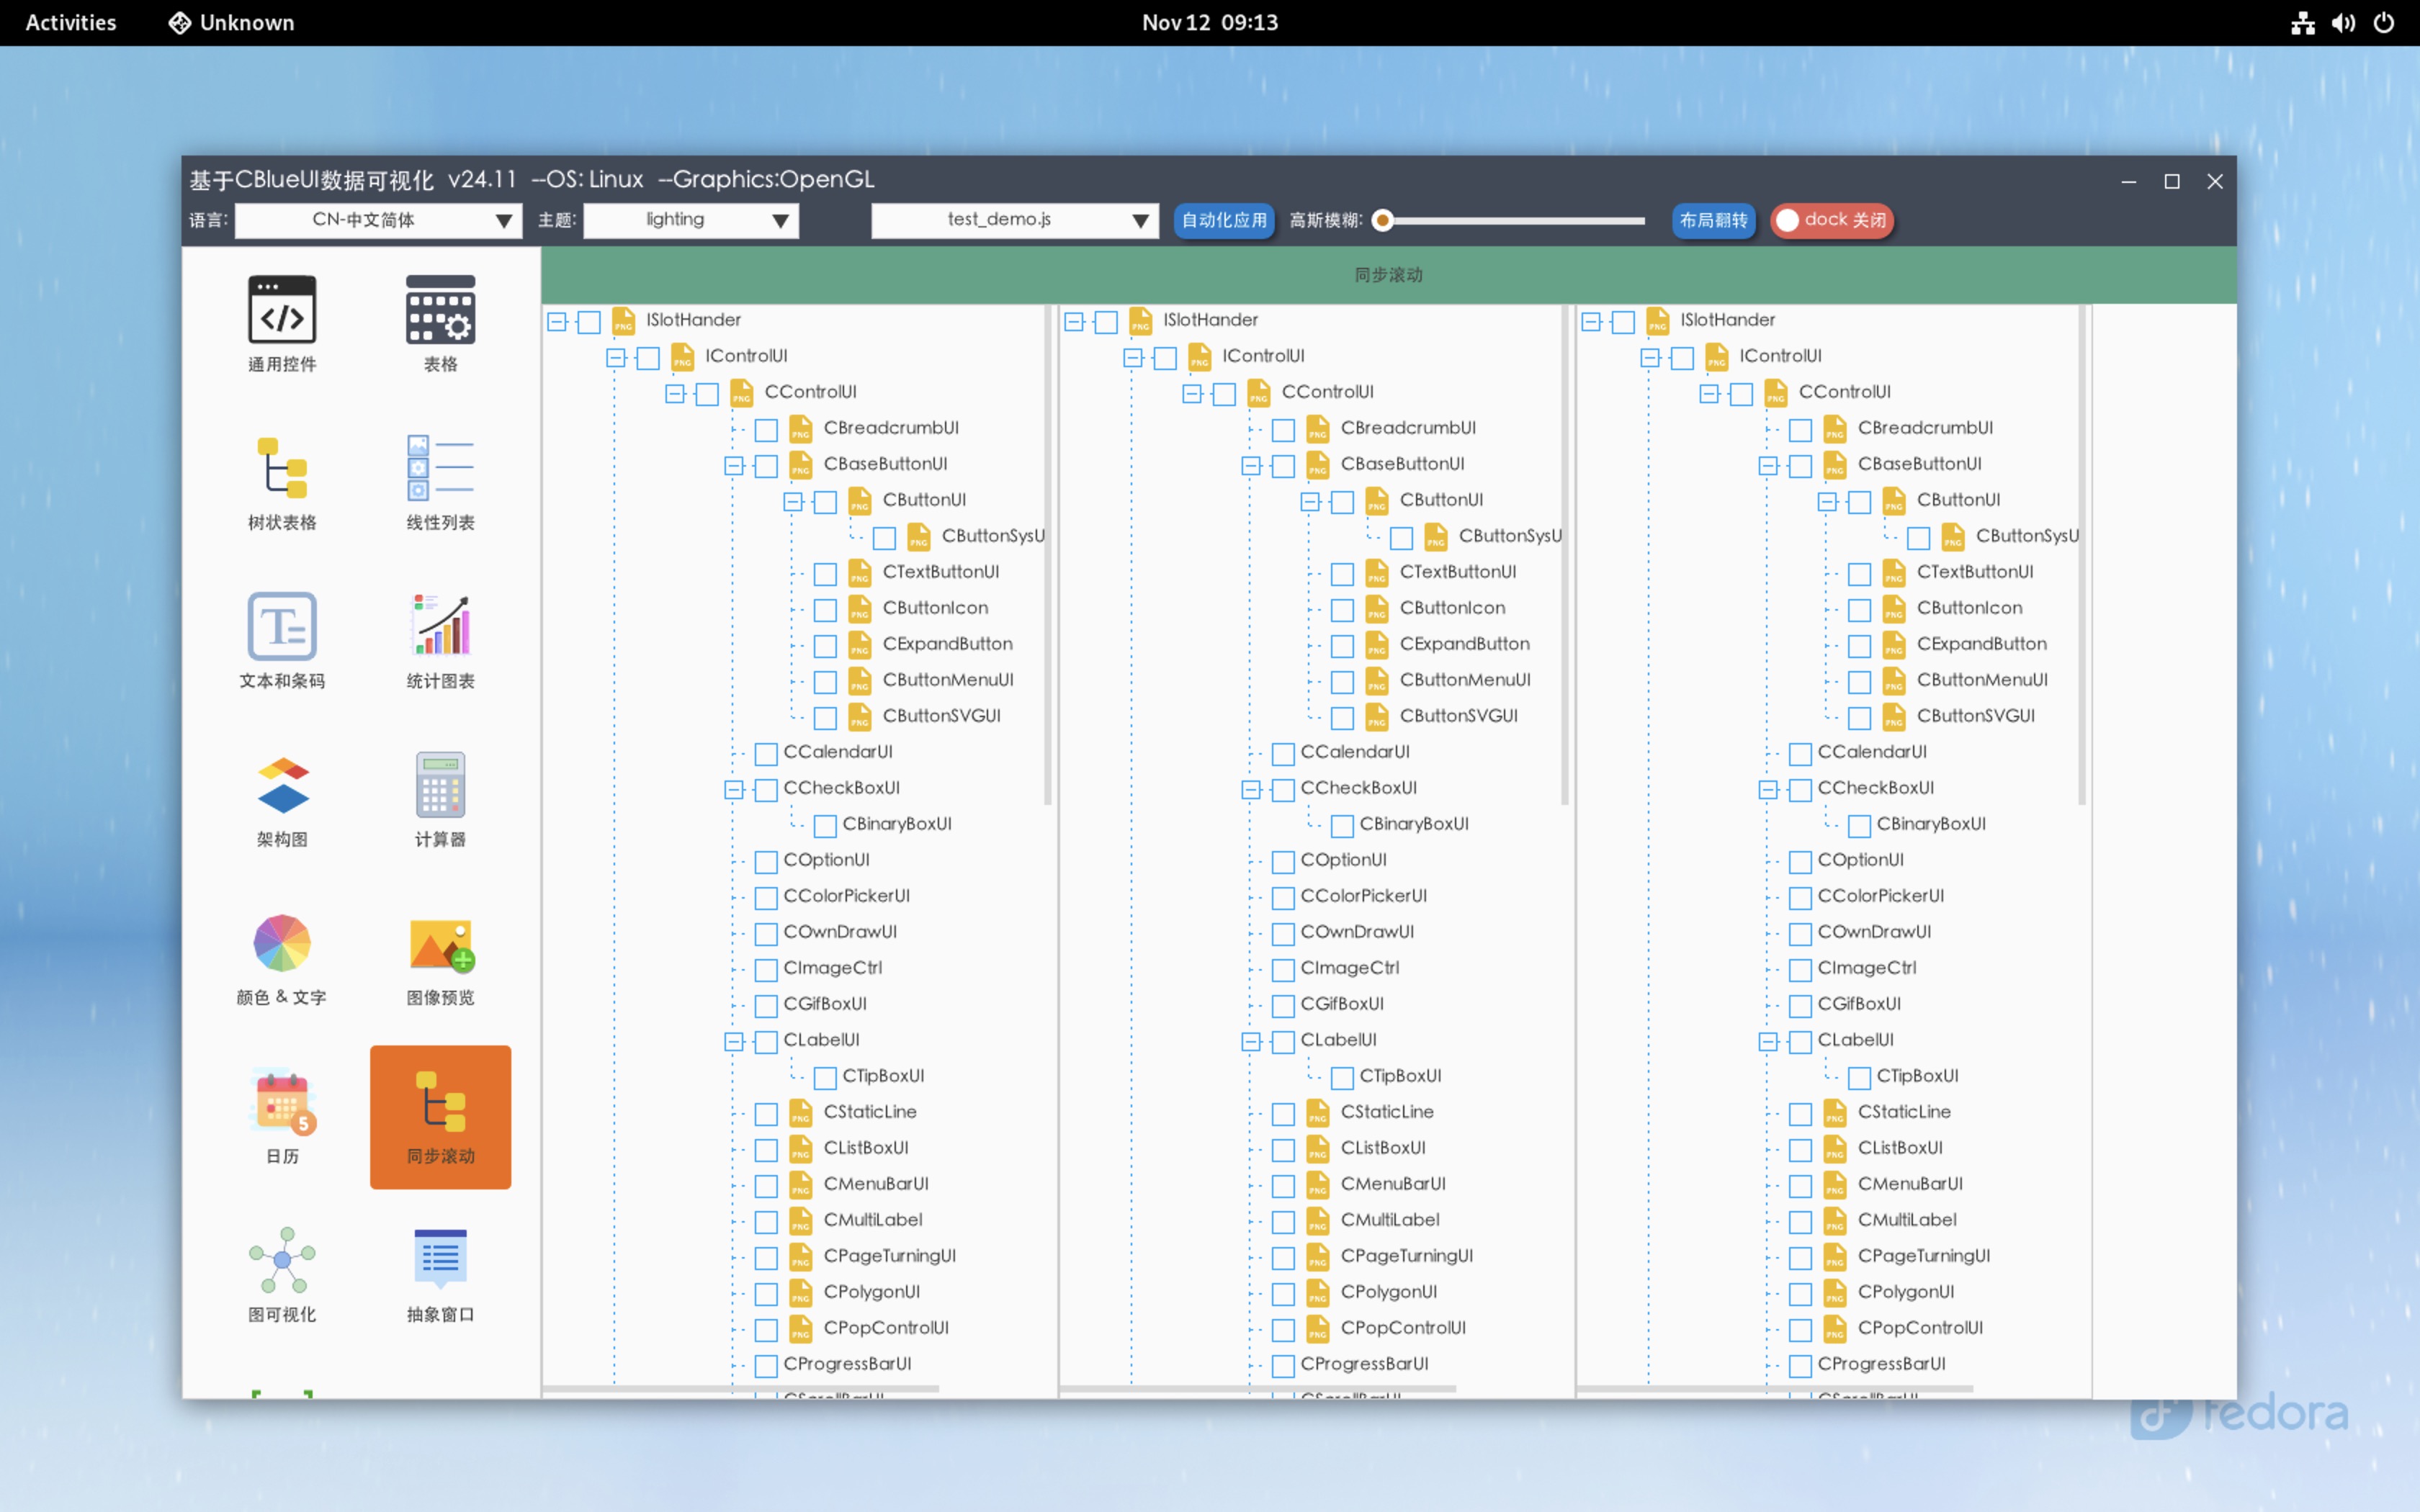2420x1512 pixels.
Task: Click the 统计图表 chart icon
Action: (440, 627)
